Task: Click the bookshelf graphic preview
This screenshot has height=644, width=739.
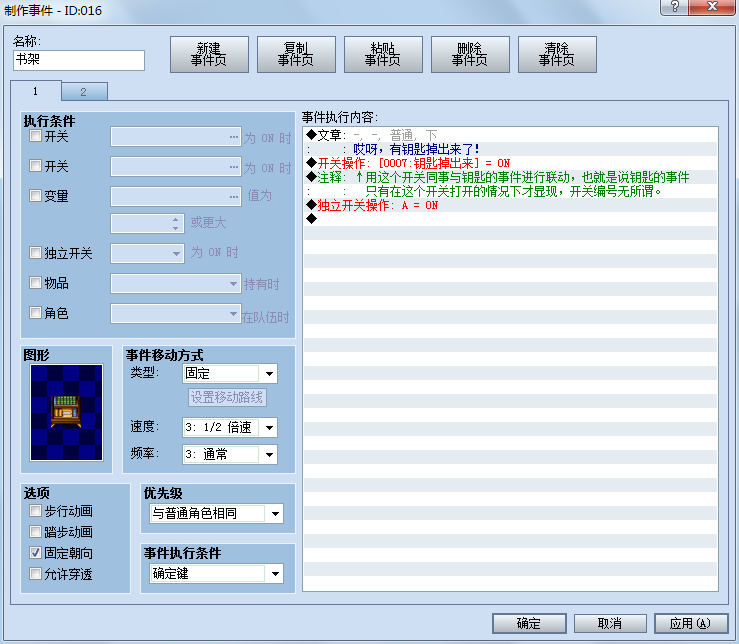Action: tap(66, 413)
